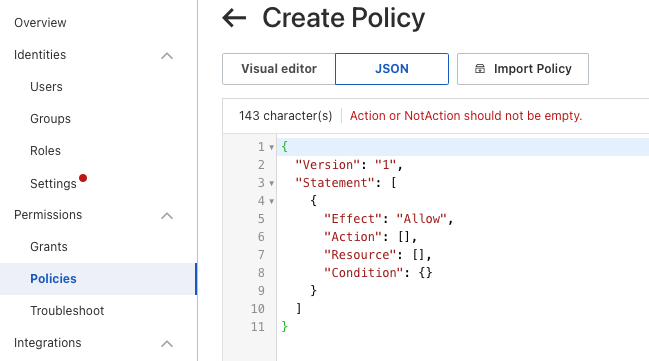Click the red notification dot on Settings

click(x=83, y=178)
